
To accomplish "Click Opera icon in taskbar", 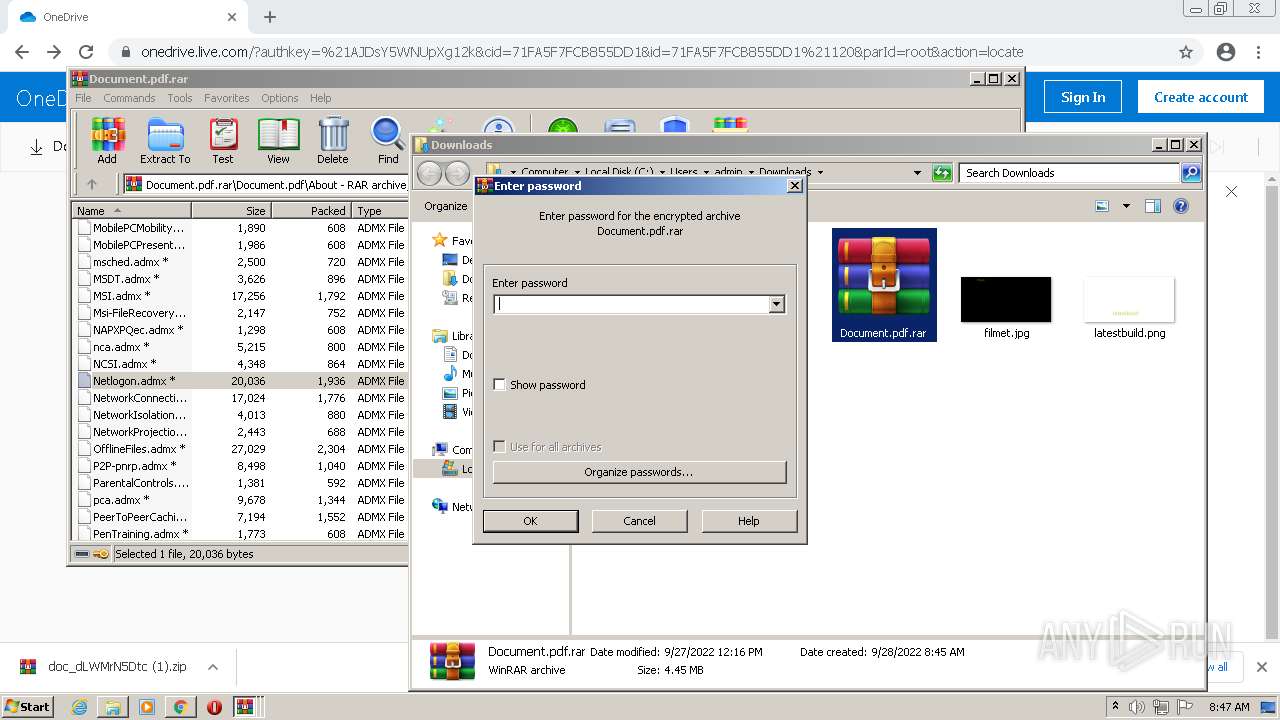I will coord(214,707).
